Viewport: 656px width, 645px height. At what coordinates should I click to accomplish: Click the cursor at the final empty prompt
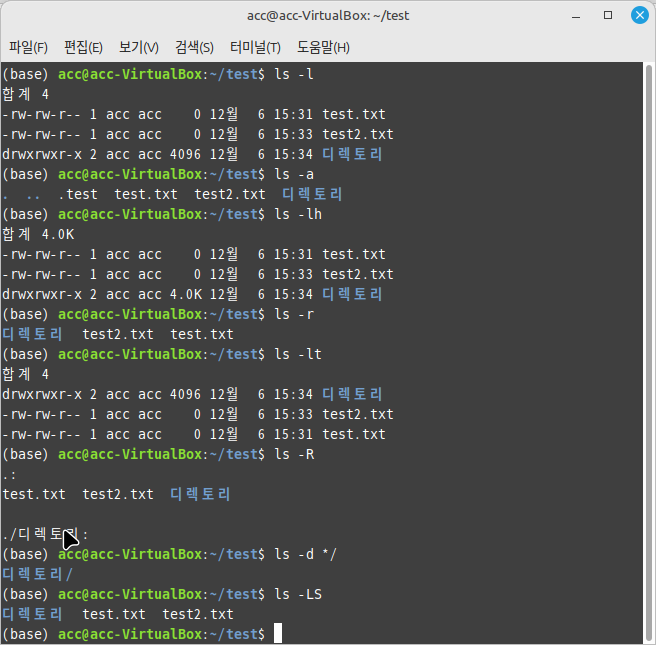pos(278,633)
